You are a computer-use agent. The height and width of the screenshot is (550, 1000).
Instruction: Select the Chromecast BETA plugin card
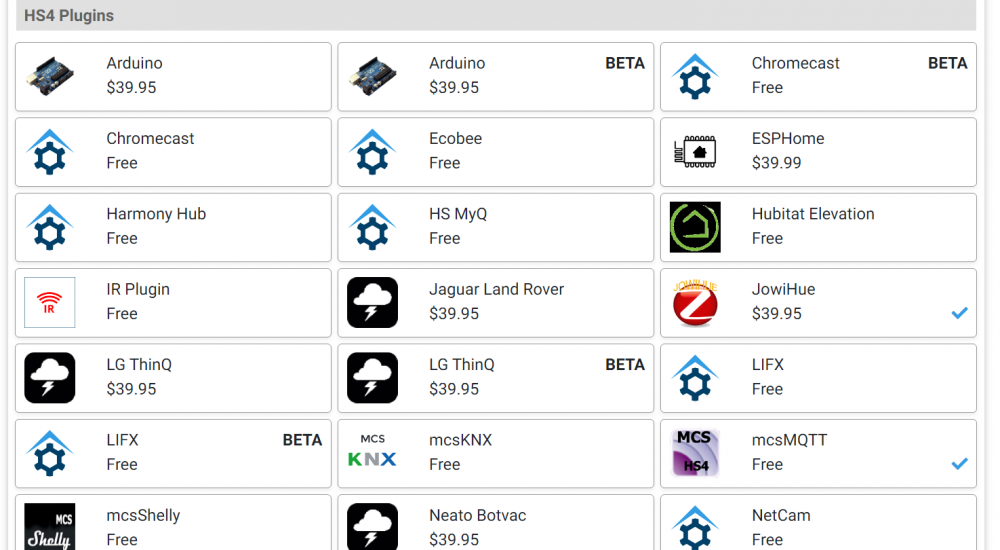(x=818, y=76)
